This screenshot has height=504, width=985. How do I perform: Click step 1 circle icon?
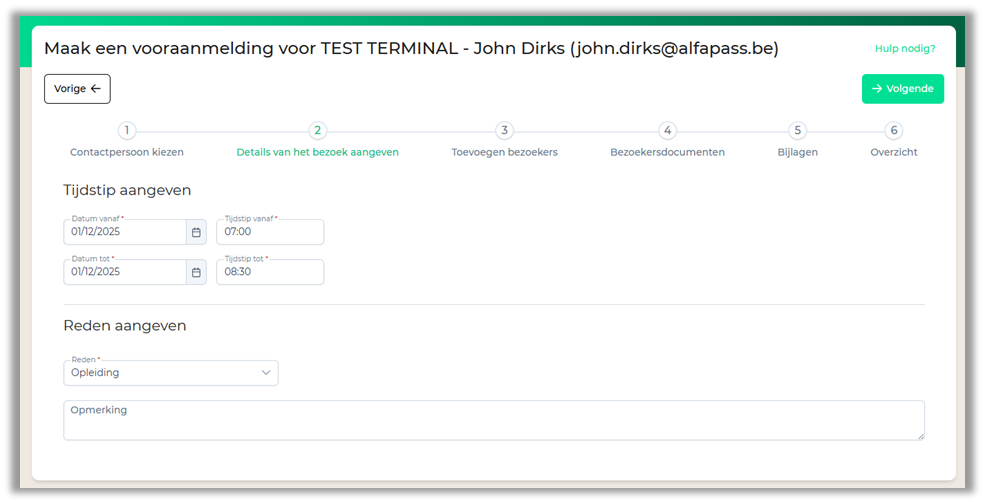tap(127, 130)
